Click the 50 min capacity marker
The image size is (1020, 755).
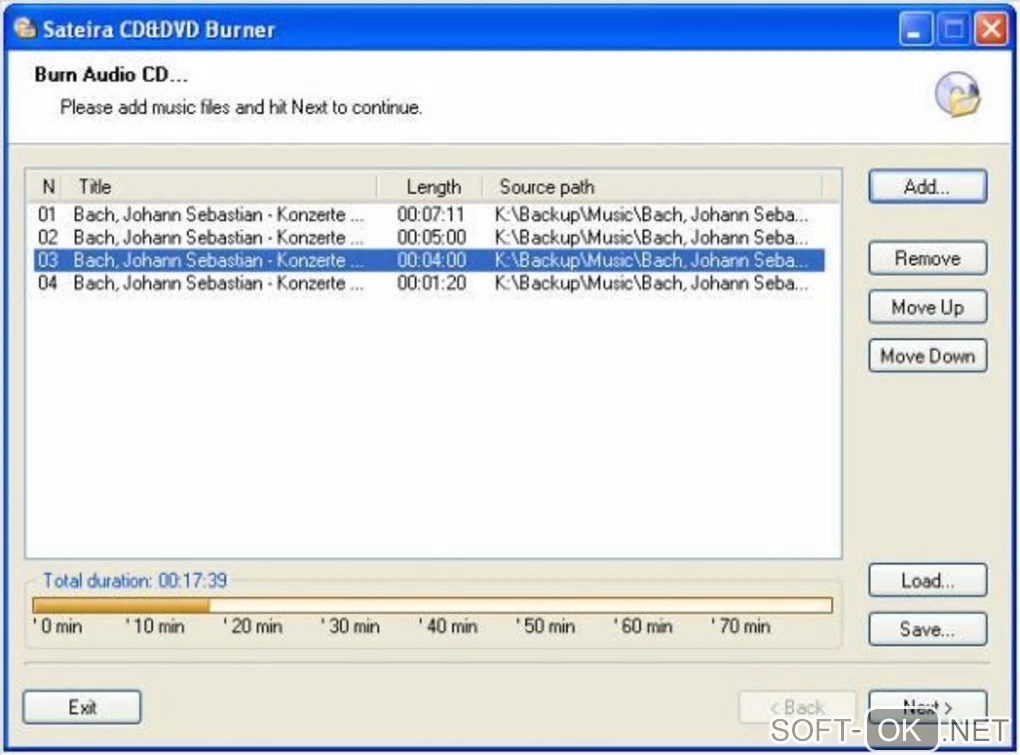point(545,626)
